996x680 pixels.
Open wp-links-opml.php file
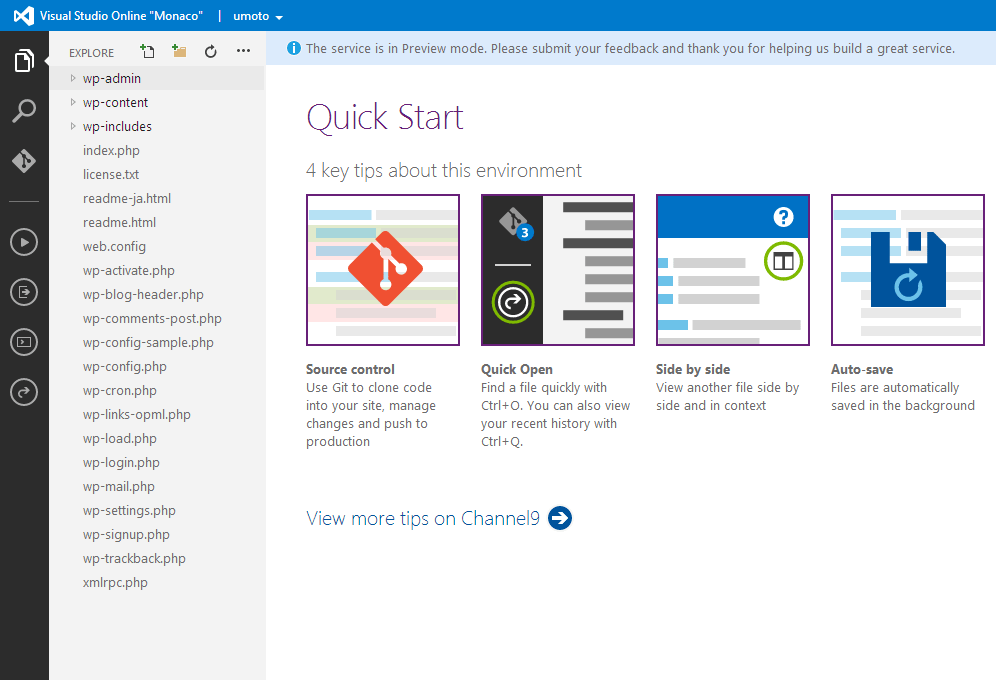[137, 415]
